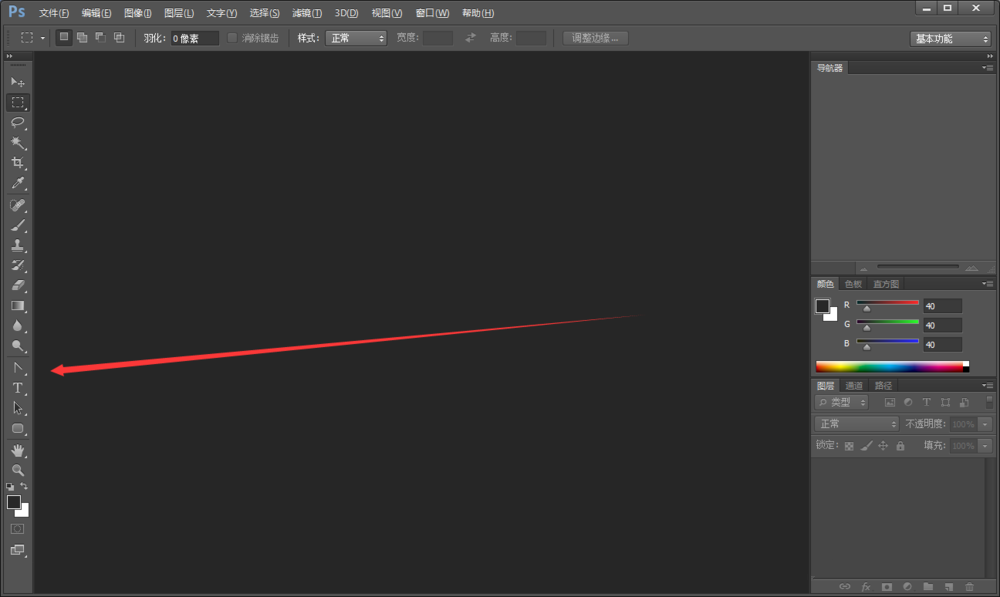Select the Eraser tool
Viewport: 1000px width, 597px height.
[x=18, y=286]
